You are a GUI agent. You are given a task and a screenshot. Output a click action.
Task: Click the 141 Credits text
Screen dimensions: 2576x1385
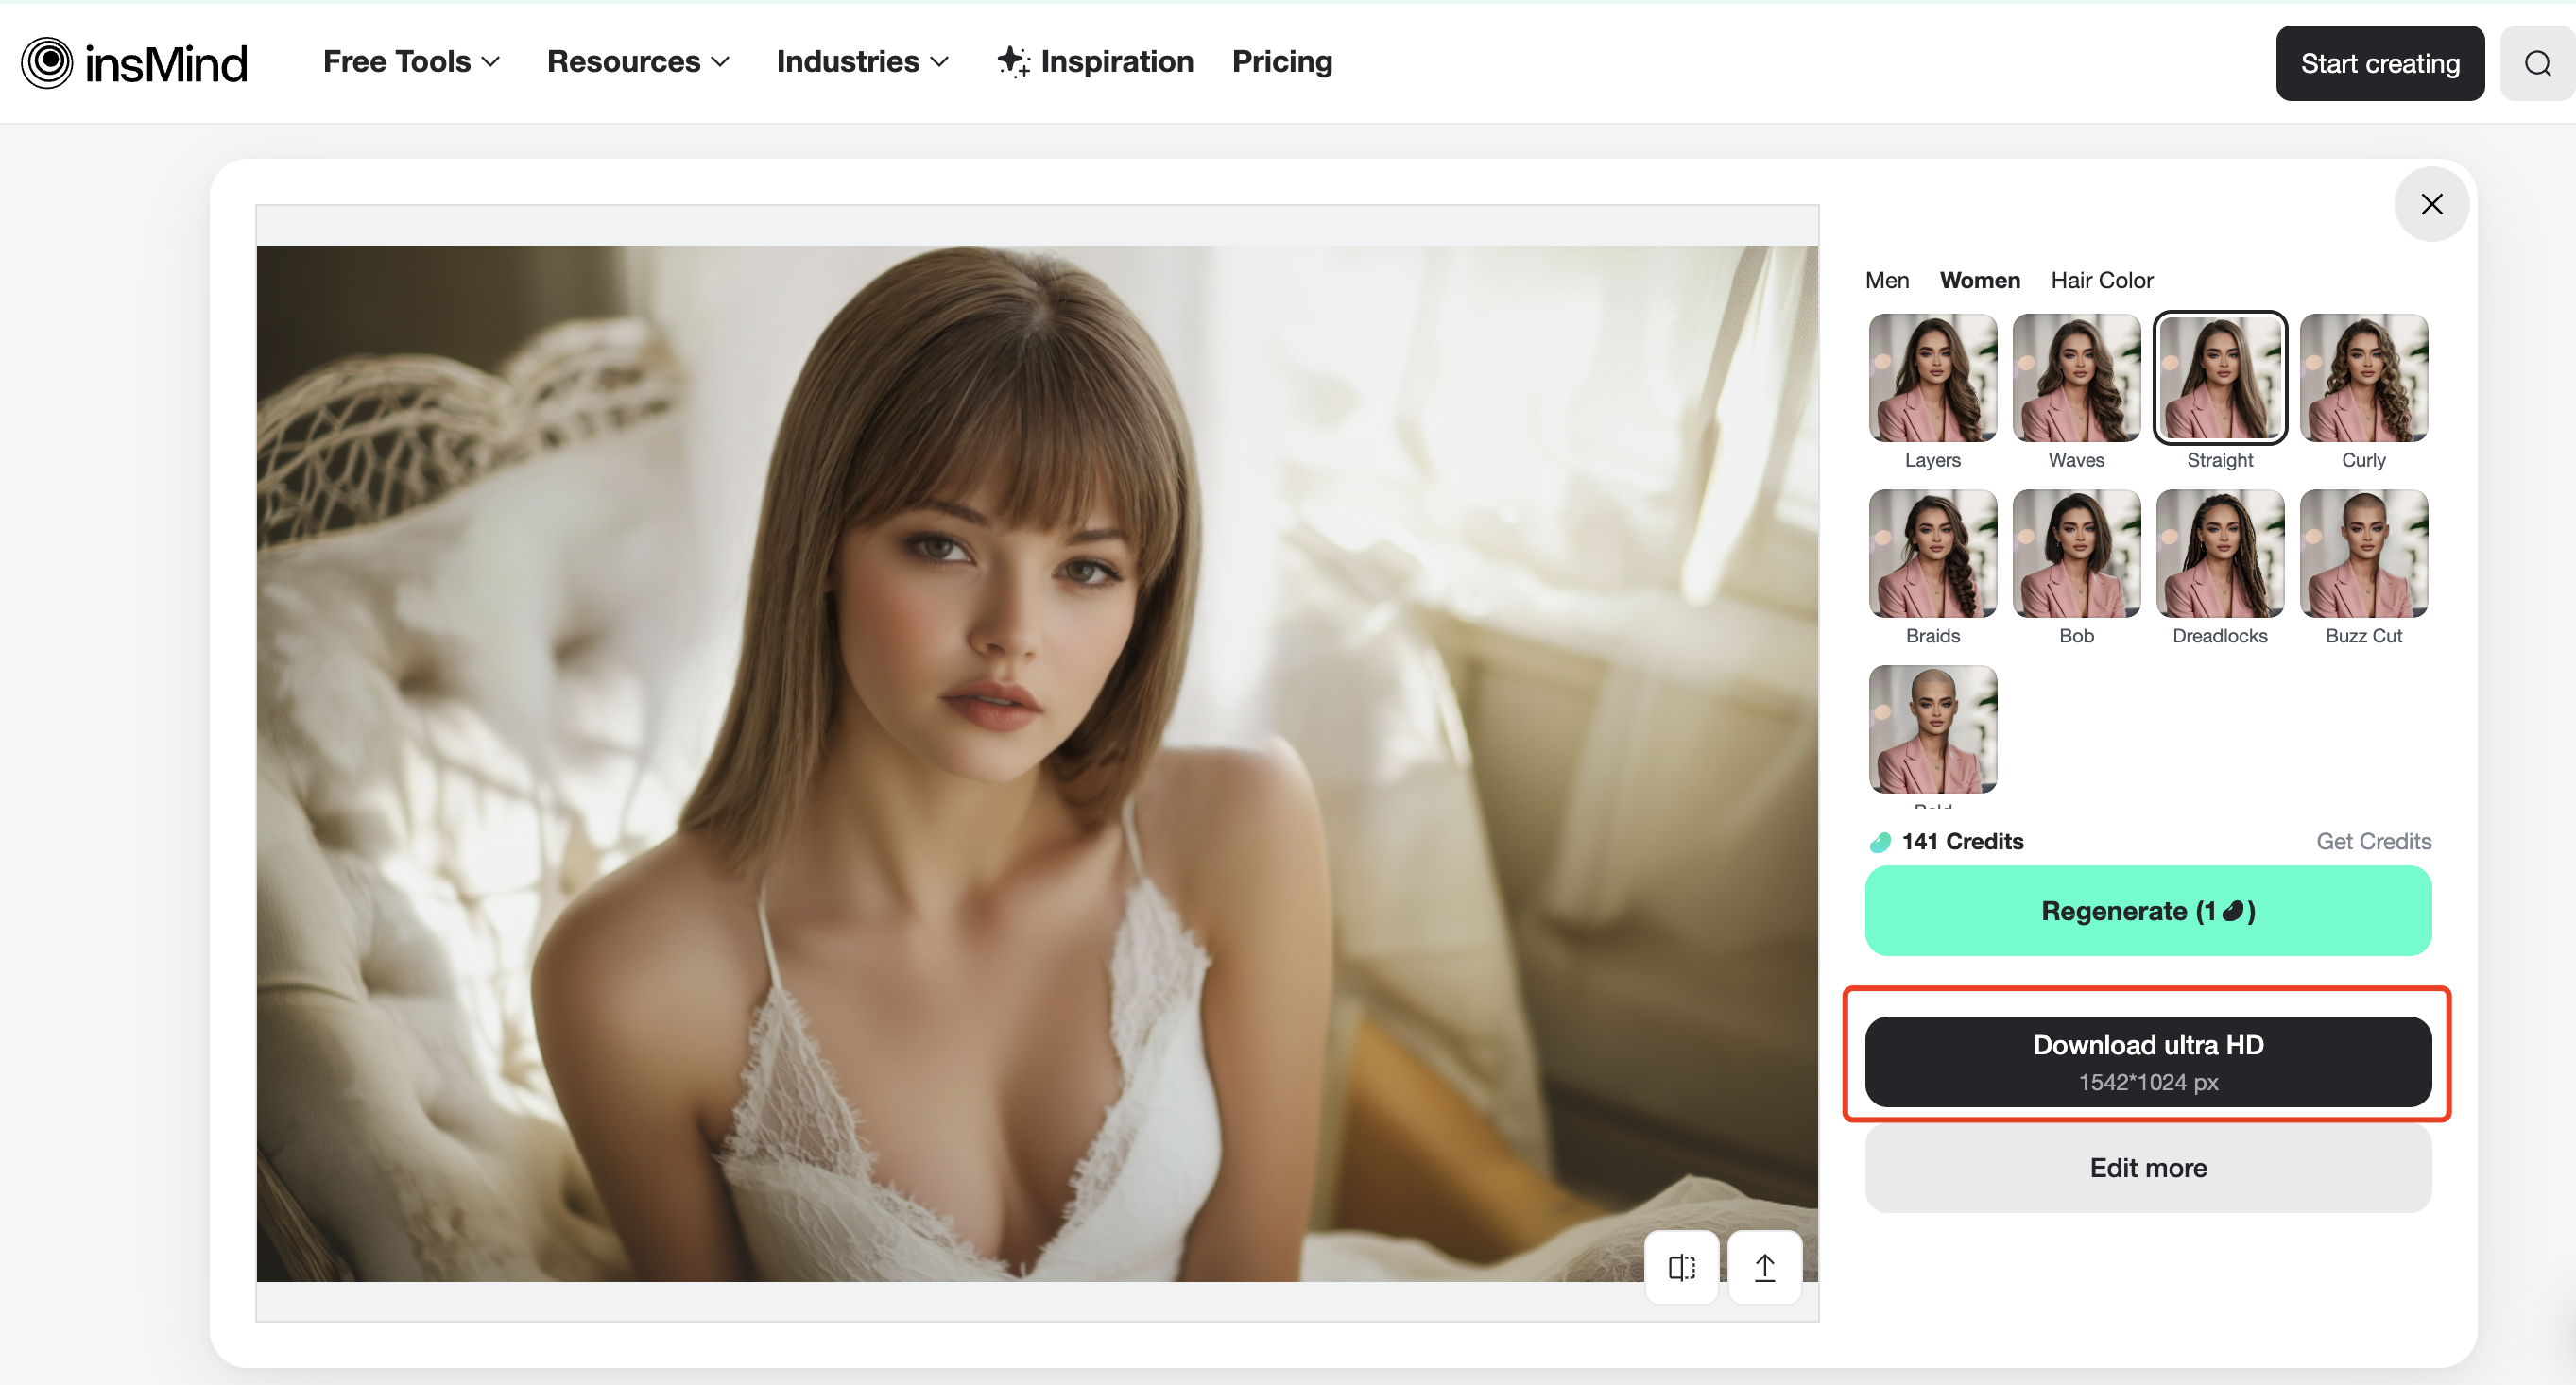(1962, 841)
